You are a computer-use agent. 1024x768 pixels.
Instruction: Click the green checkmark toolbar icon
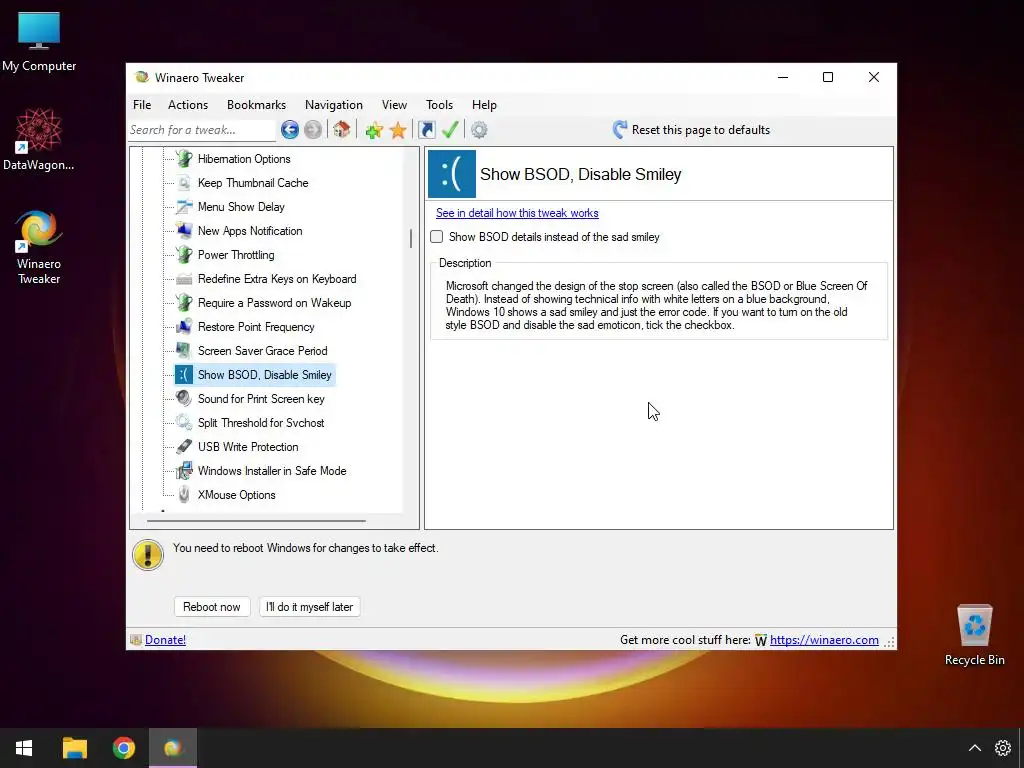point(450,130)
